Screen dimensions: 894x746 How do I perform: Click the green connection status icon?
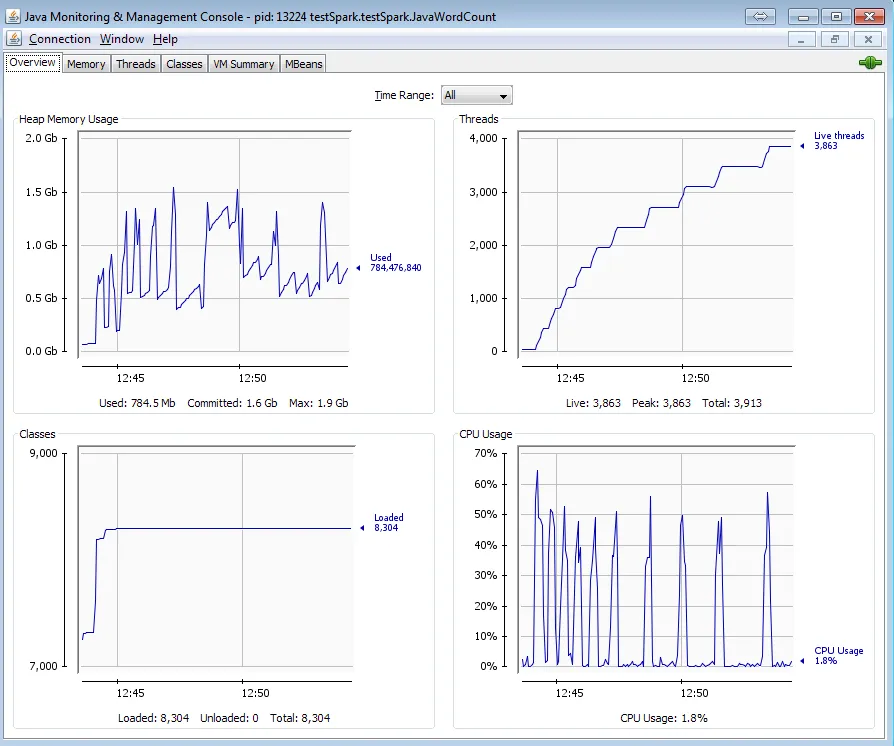tap(870, 63)
